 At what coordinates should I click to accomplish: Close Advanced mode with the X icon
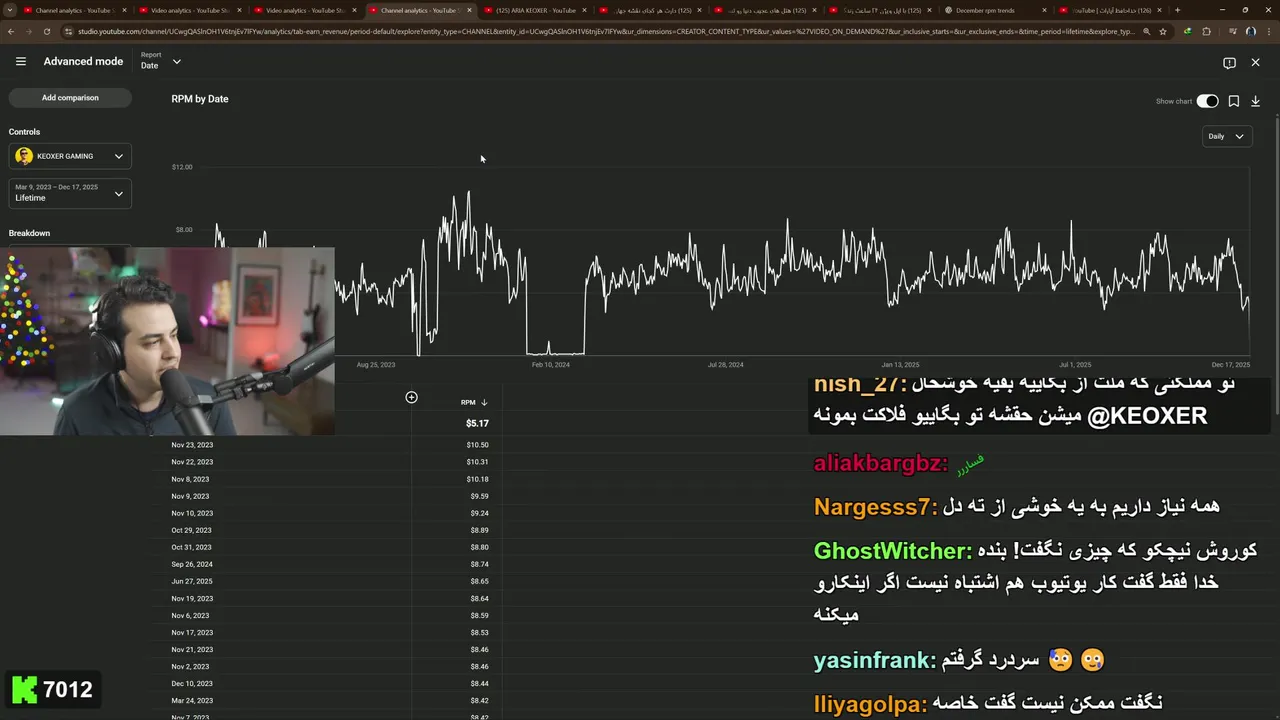1255,62
